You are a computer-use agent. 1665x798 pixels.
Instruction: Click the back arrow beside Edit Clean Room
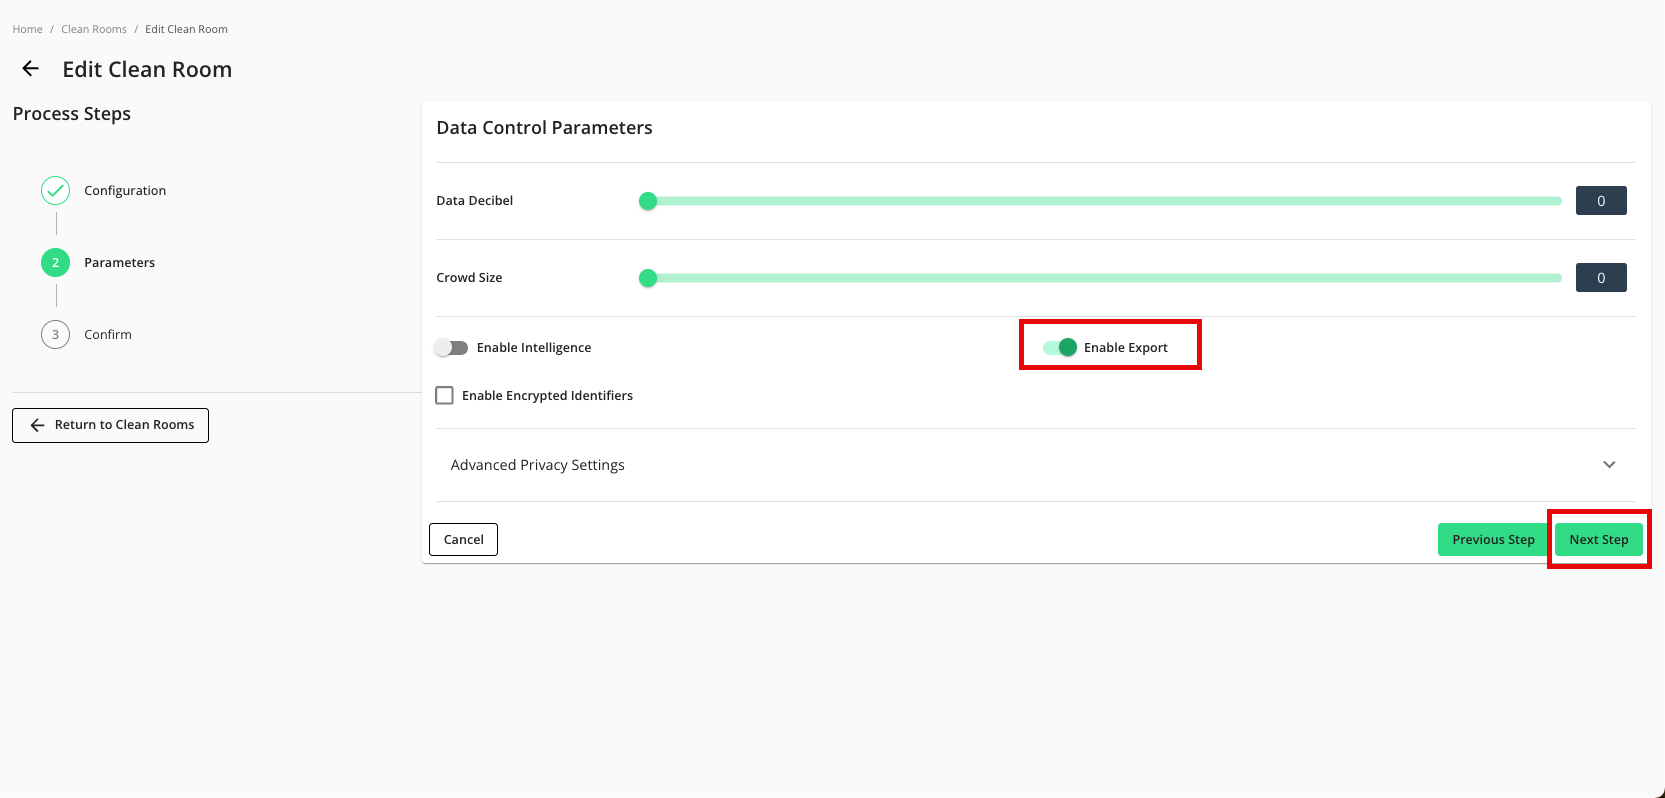(x=31, y=69)
